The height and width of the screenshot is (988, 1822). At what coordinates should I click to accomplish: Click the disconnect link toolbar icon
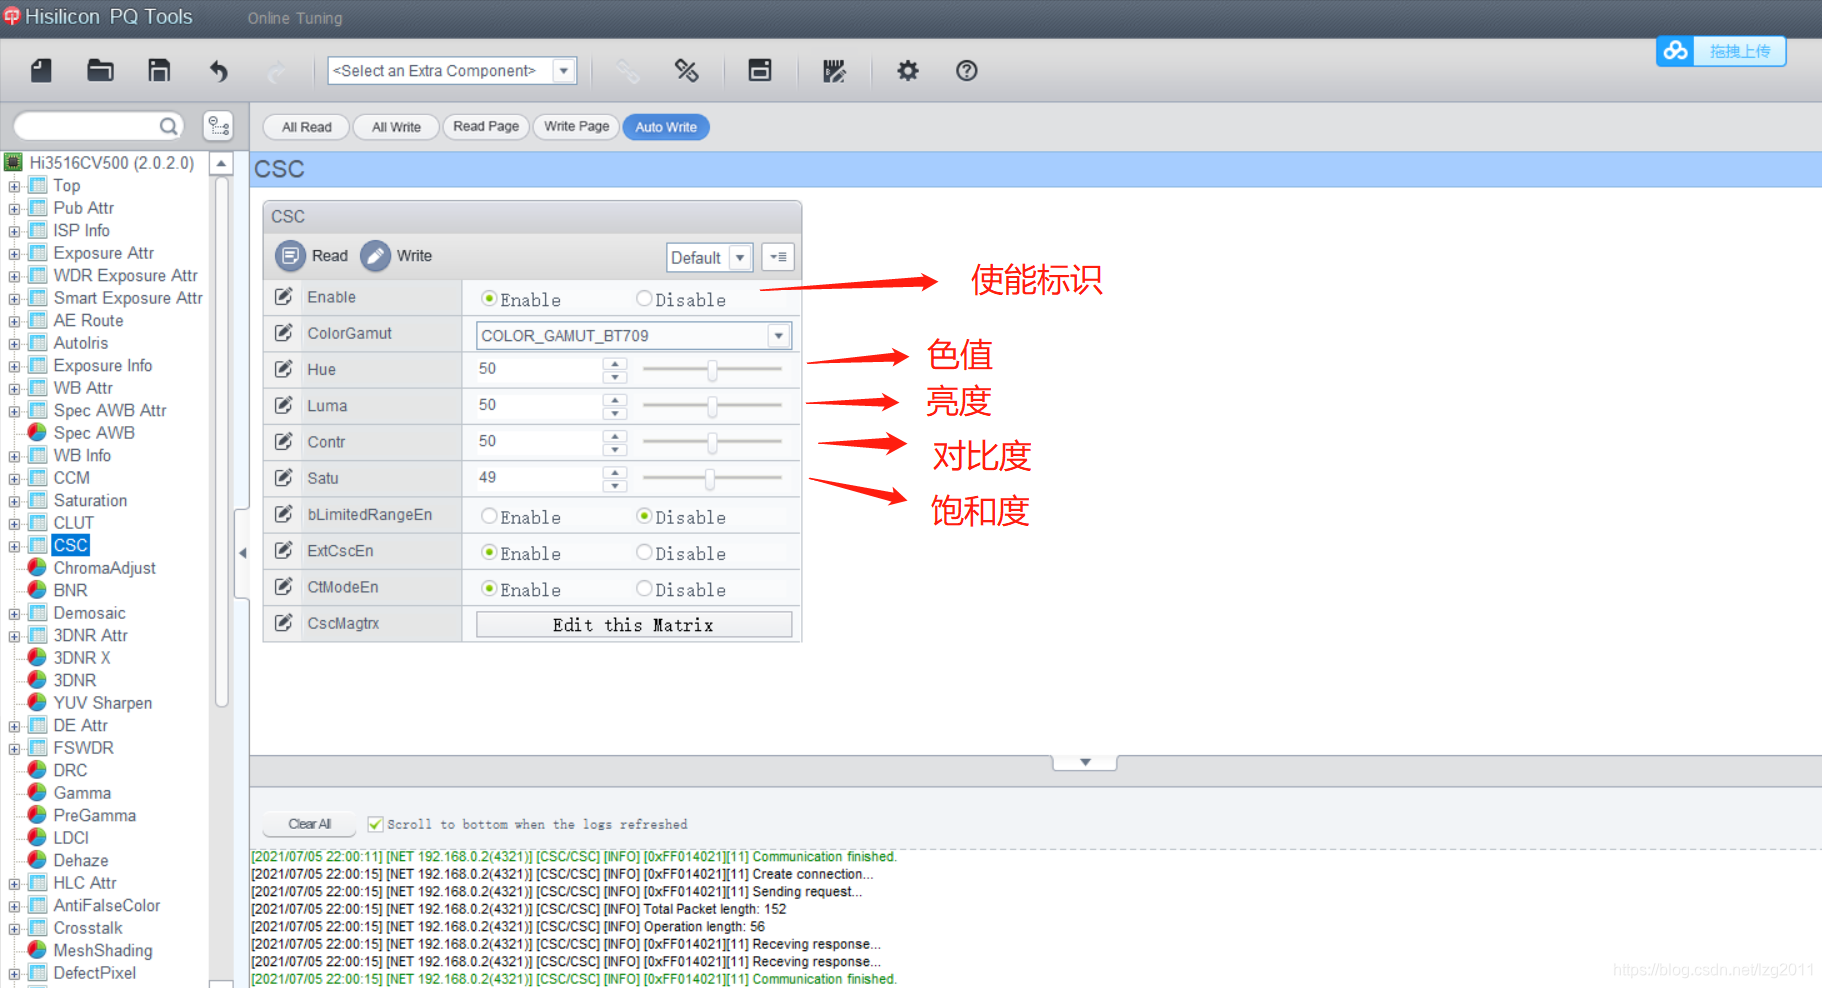click(686, 70)
